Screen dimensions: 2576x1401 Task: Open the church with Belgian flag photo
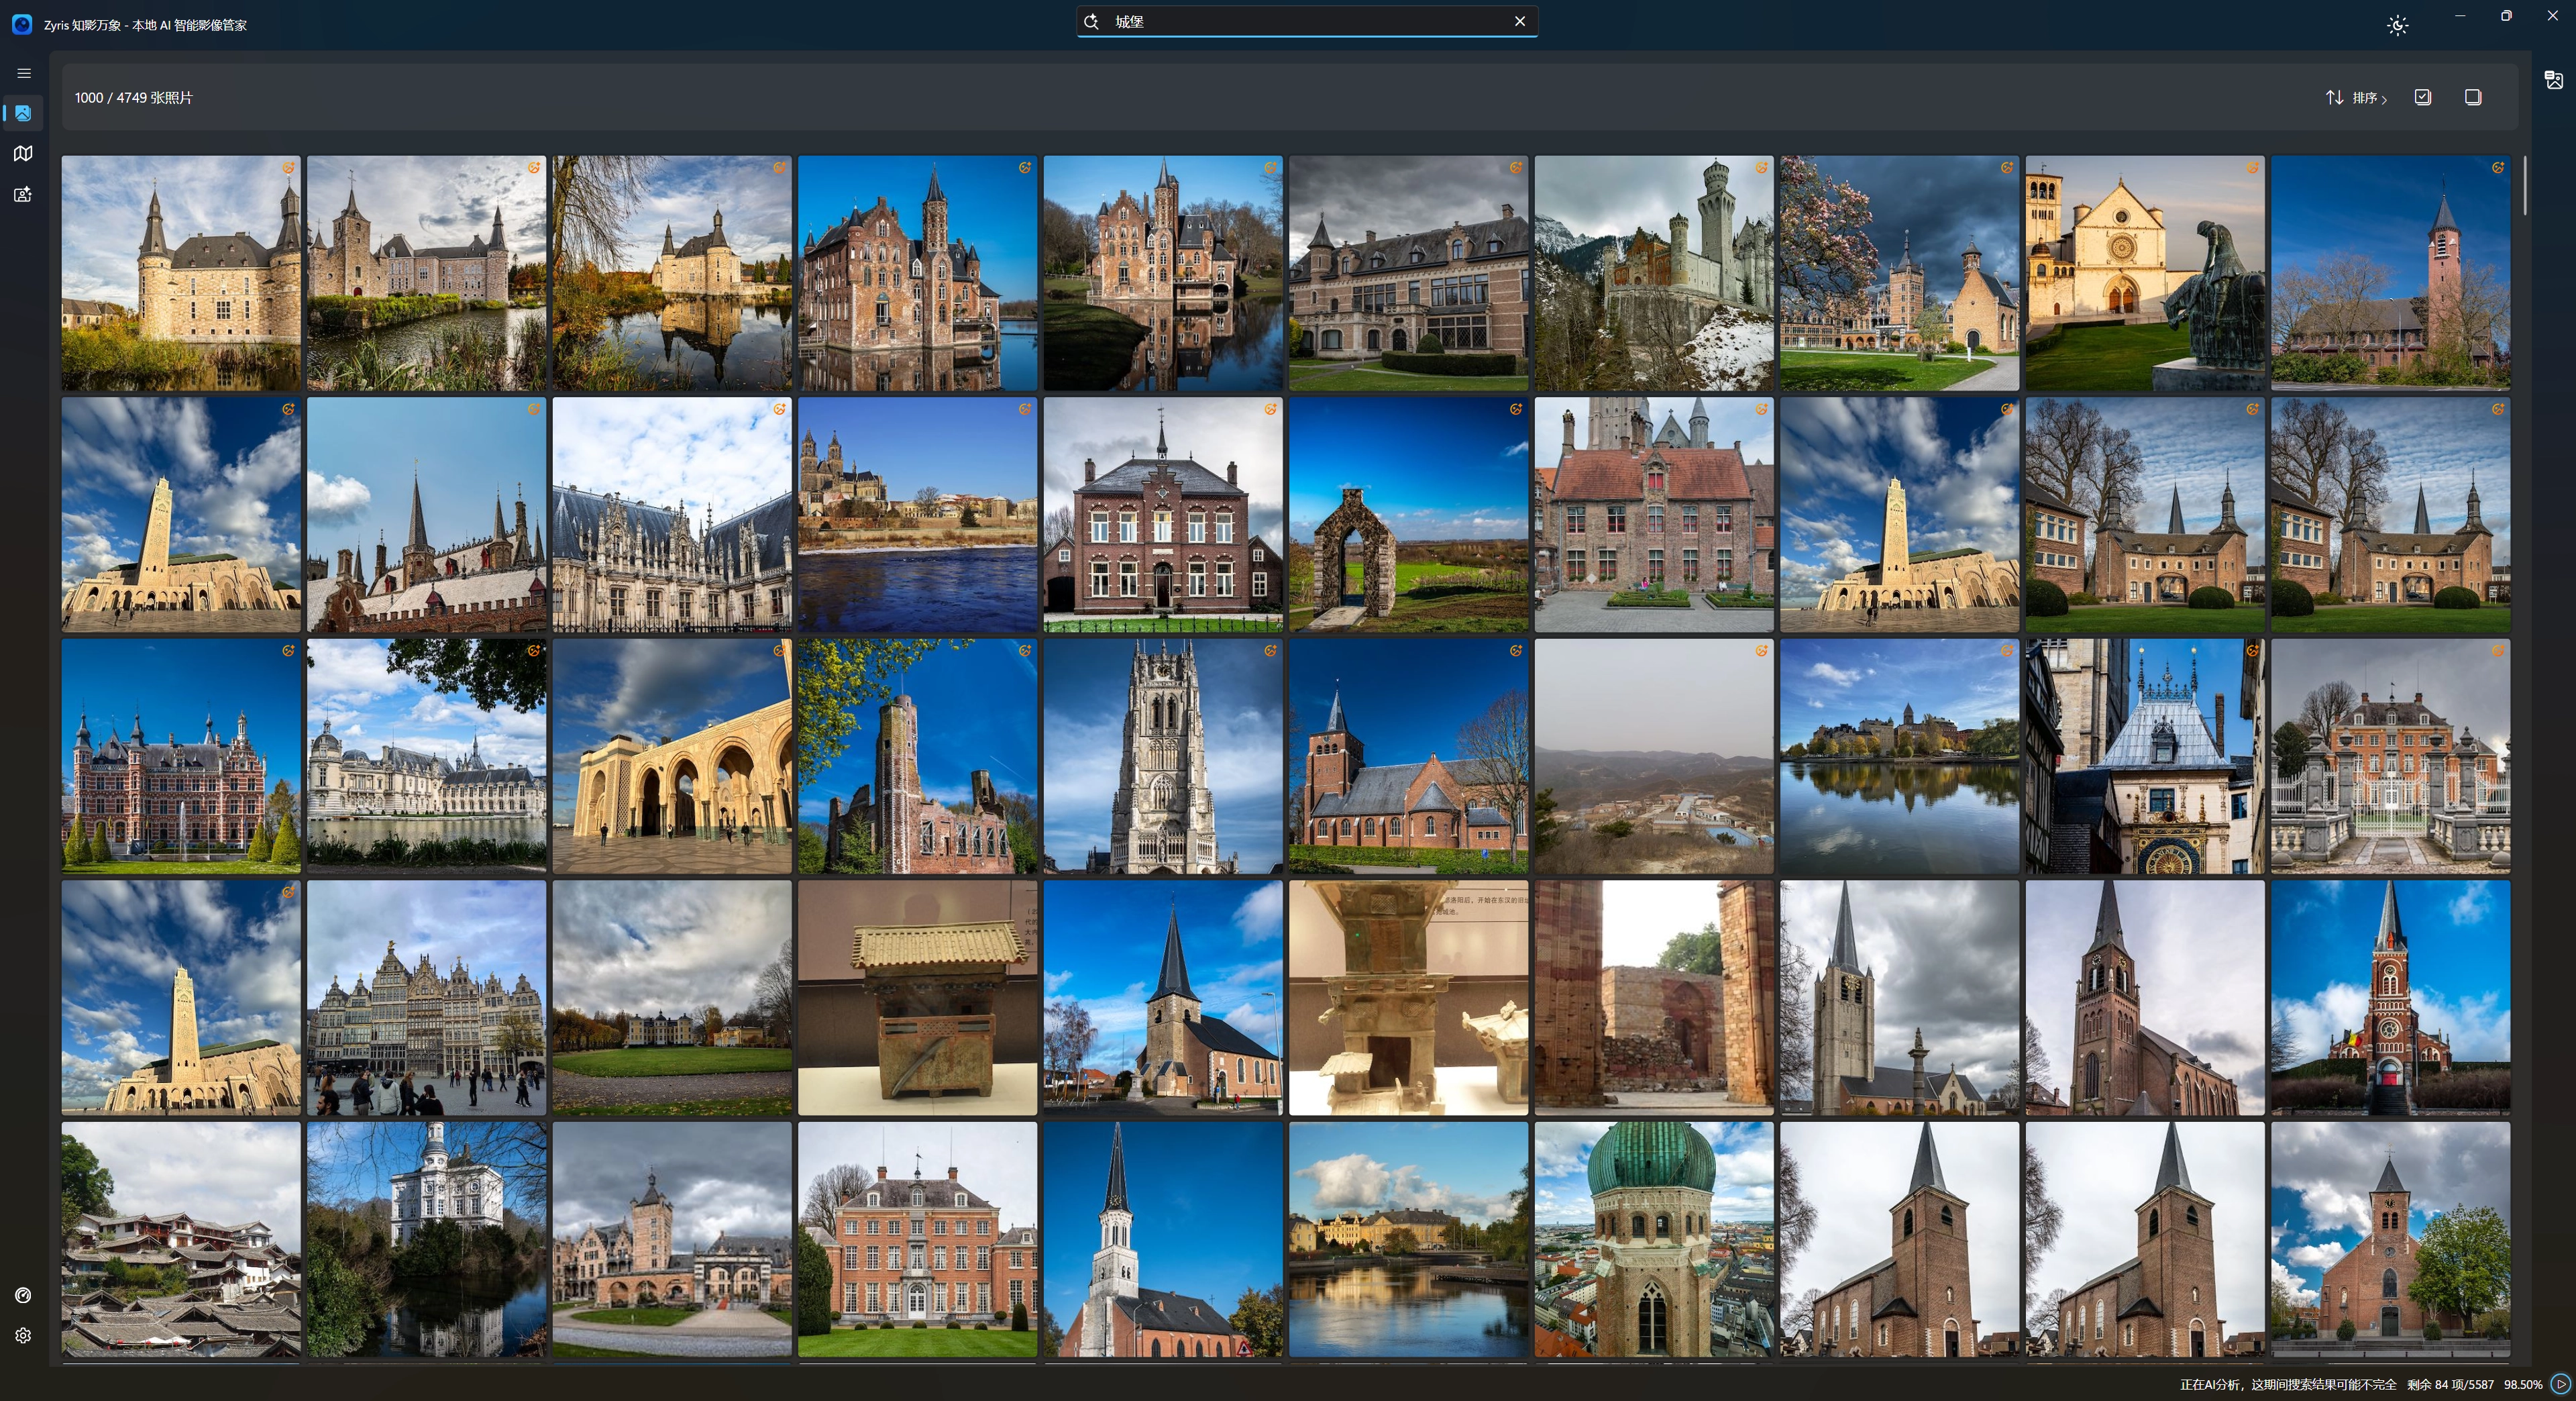tap(2390, 998)
